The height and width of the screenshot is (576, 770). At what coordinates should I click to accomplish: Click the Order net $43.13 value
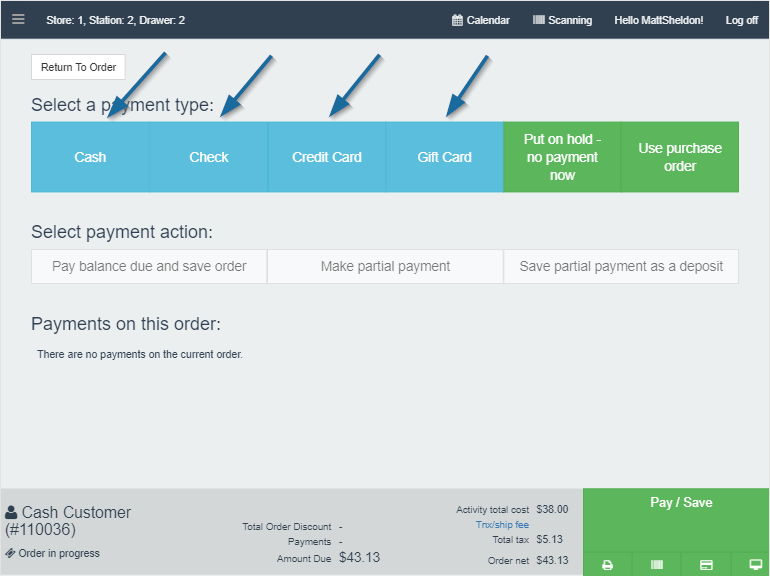point(552,560)
